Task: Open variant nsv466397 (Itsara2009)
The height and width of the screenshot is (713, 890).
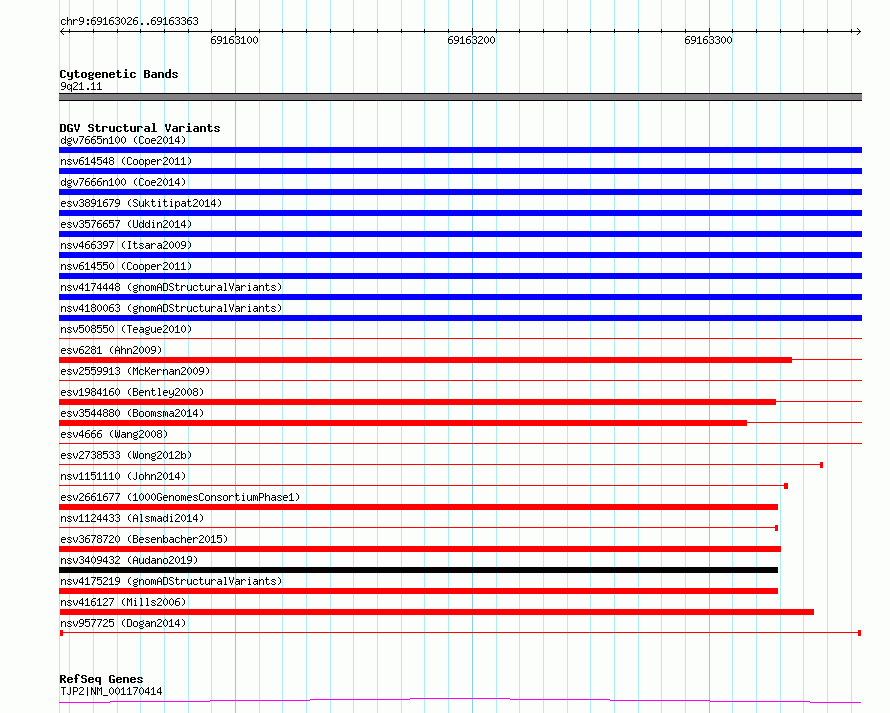Action: pyautogui.click(x=126, y=245)
